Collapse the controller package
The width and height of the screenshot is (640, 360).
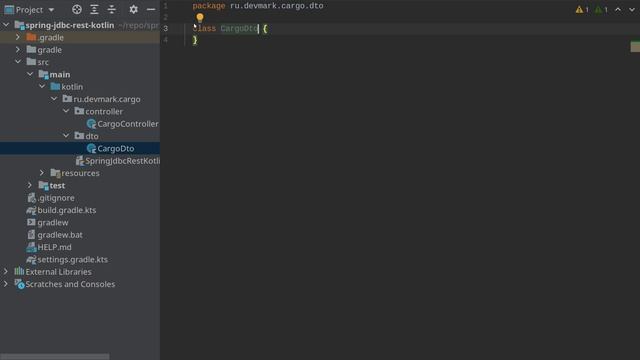pyautogui.click(x=66, y=111)
